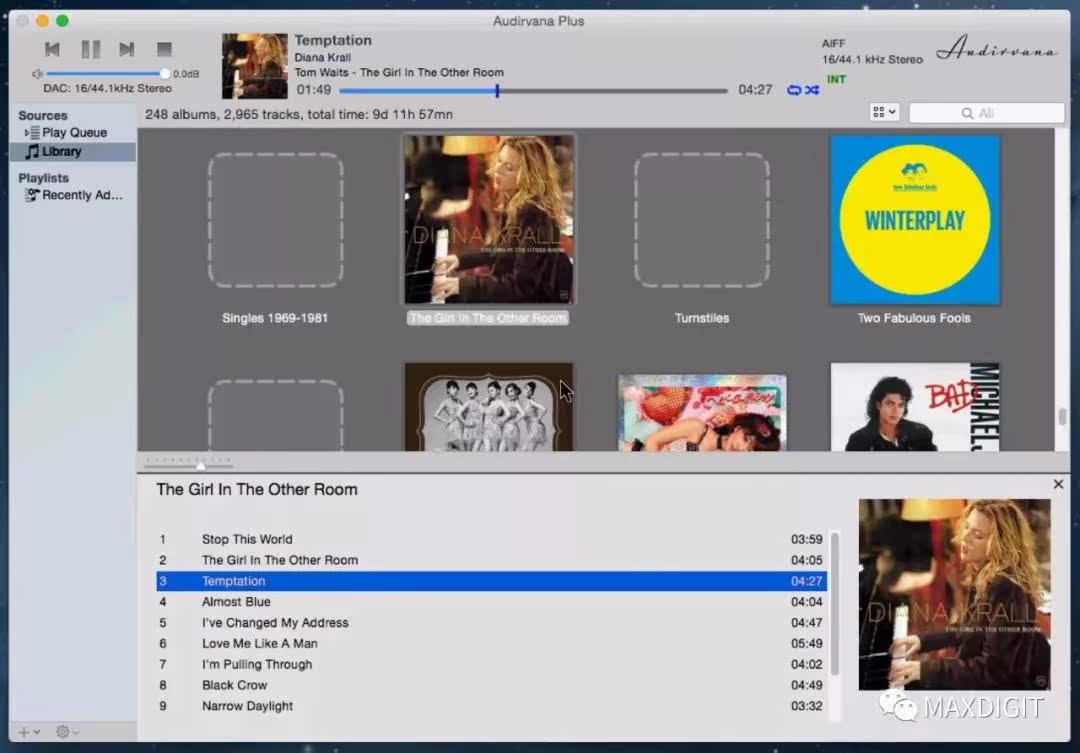Select the Singles 1969-1981 album placeholder
The width and height of the screenshot is (1080, 753).
[276, 220]
